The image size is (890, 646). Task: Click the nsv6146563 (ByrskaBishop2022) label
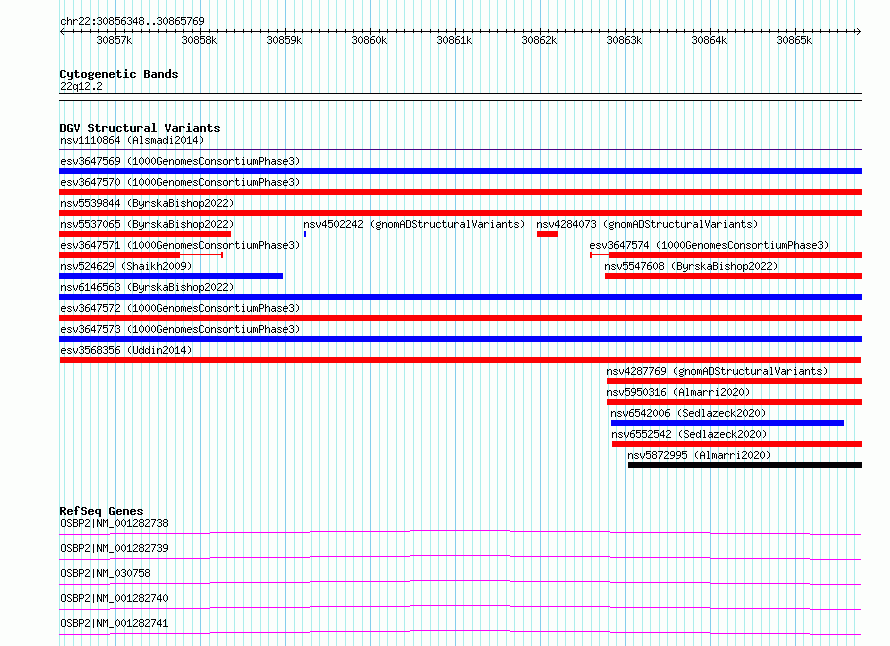[147, 287]
